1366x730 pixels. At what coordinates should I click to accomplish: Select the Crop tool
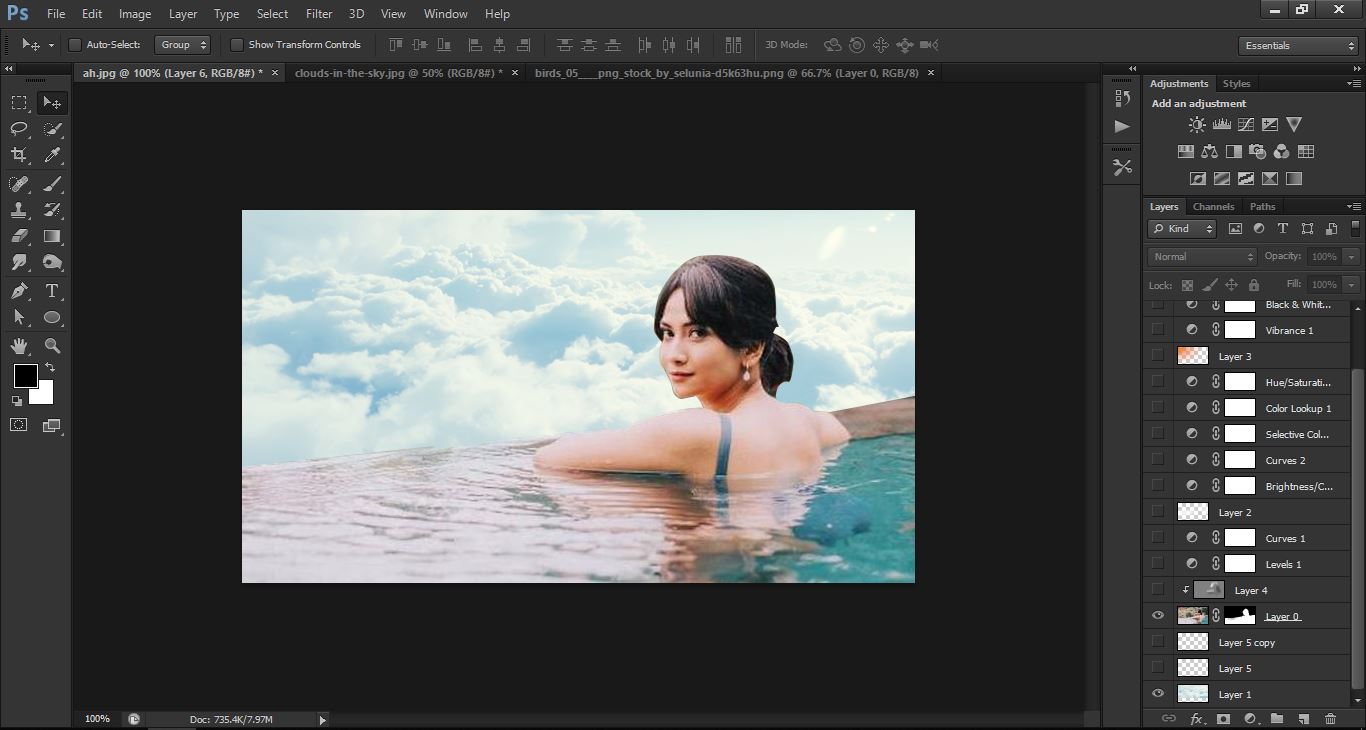coord(19,155)
